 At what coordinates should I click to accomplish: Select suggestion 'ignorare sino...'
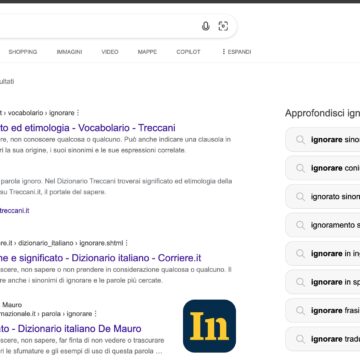(323, 140)
